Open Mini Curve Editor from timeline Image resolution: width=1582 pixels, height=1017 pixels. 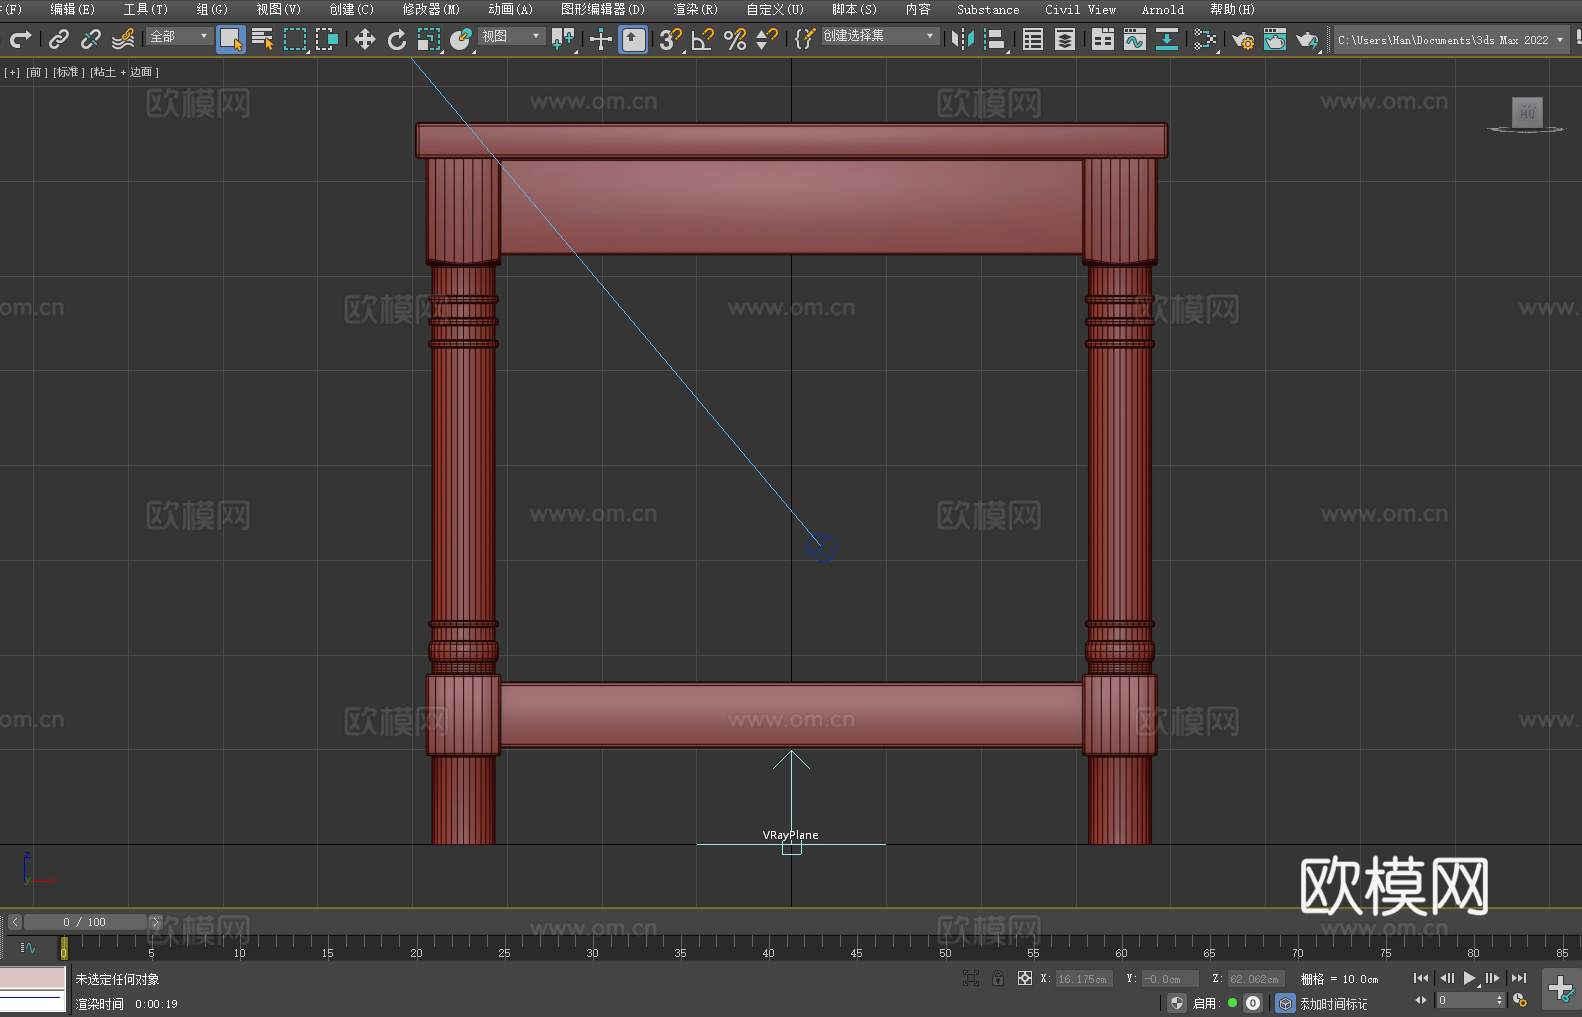click(27, 947)
